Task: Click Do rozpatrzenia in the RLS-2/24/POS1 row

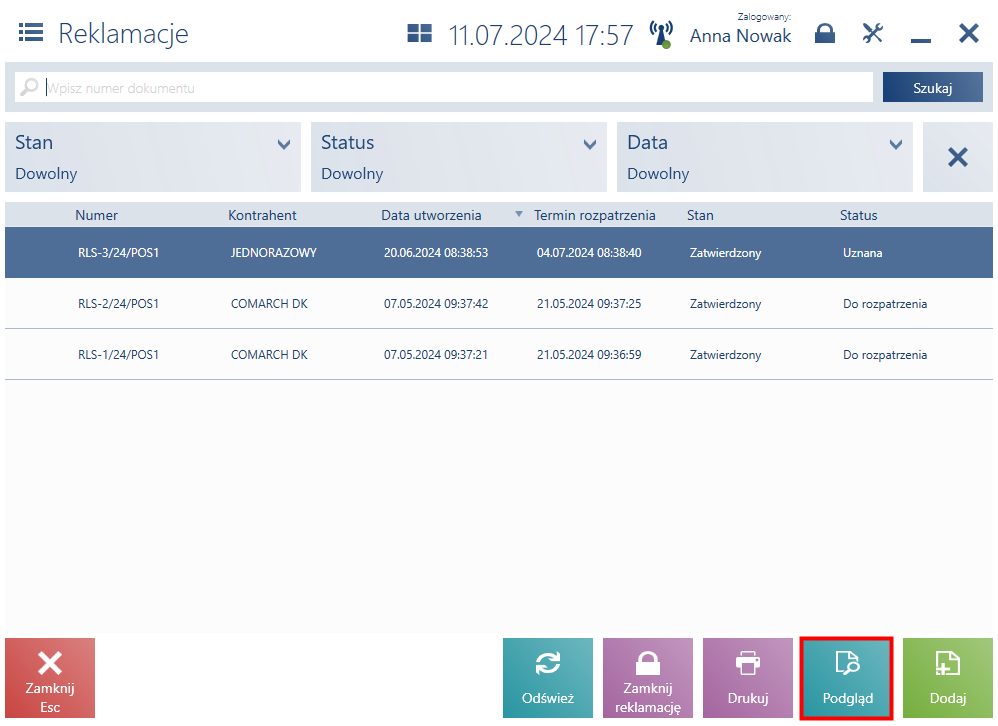Action: [x=885, y=304]
